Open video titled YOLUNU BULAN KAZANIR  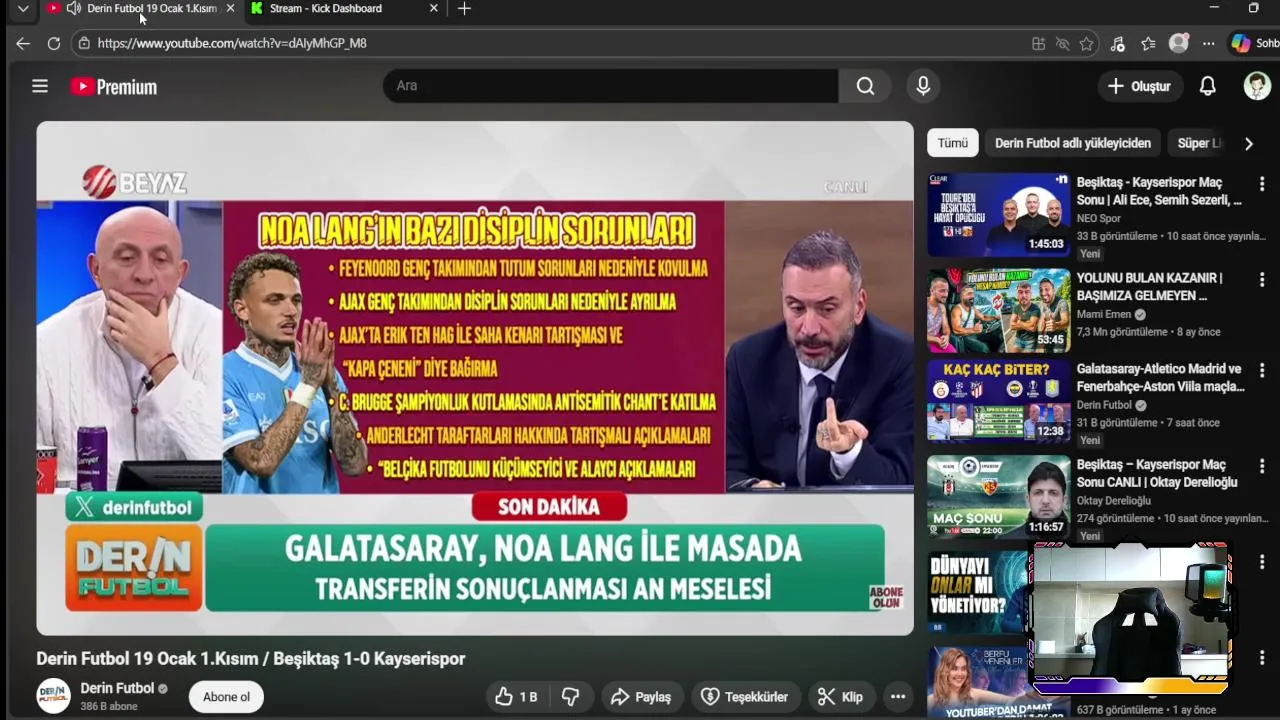[x=1149, y=286]
